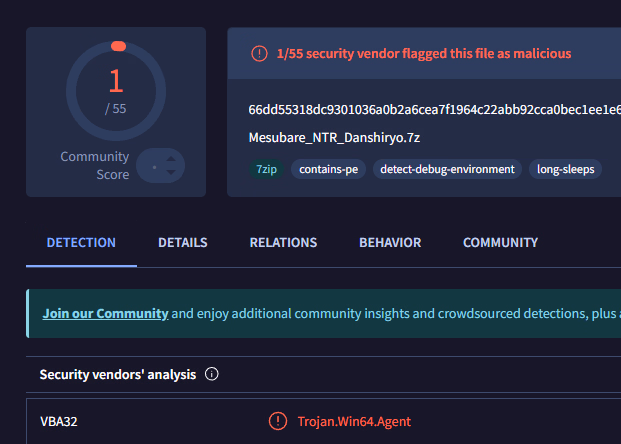Click the red malicious alert icon in banner
This screenshot has height=444, width=621.
pos(260,54)
